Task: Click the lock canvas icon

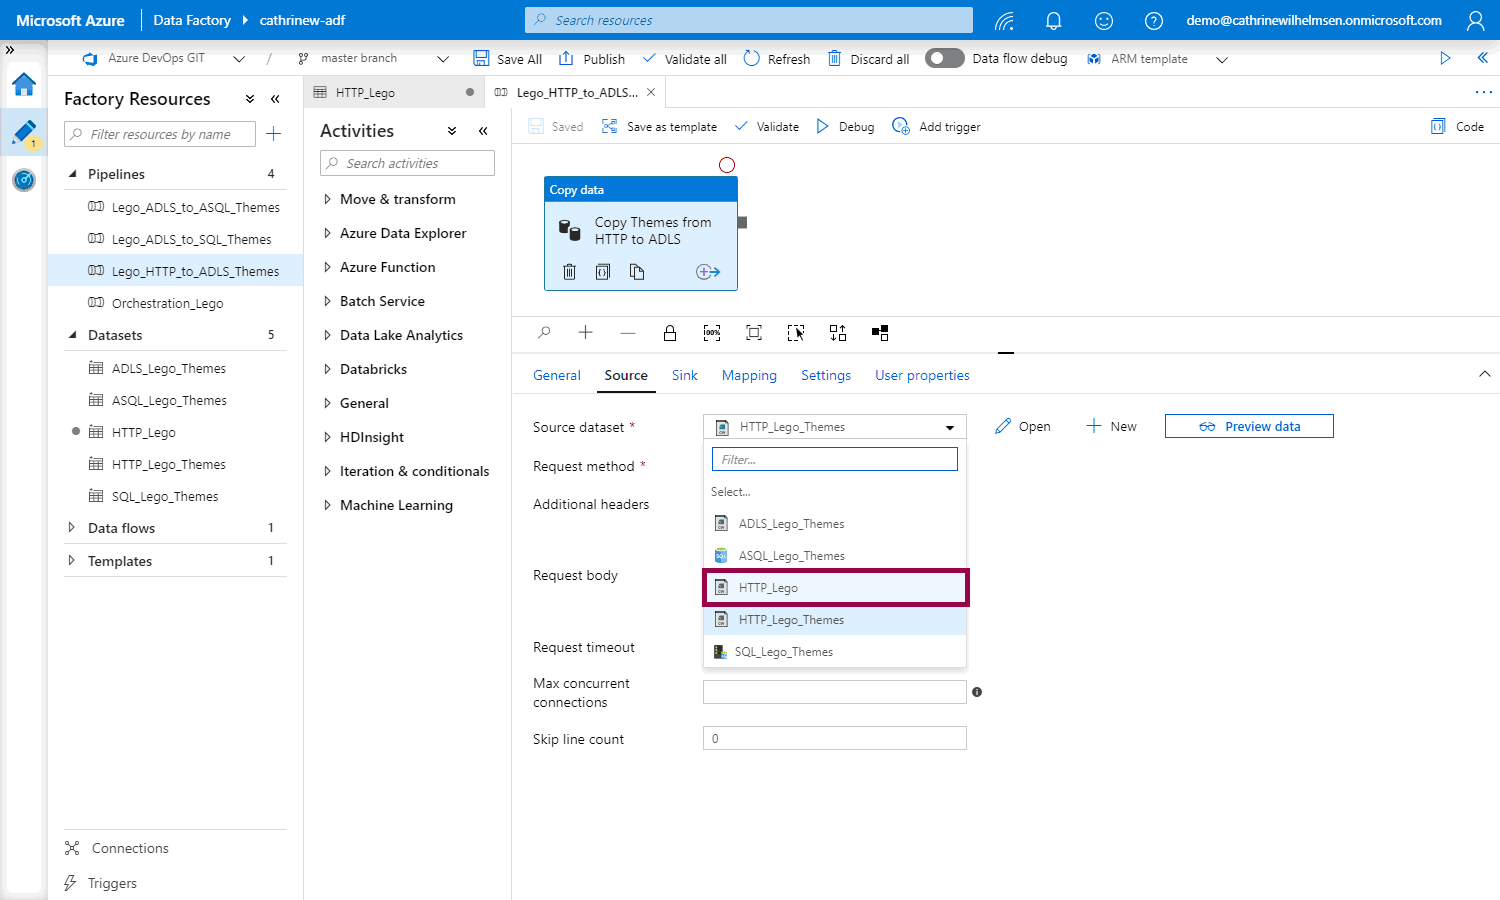Action: click(670, 333)
